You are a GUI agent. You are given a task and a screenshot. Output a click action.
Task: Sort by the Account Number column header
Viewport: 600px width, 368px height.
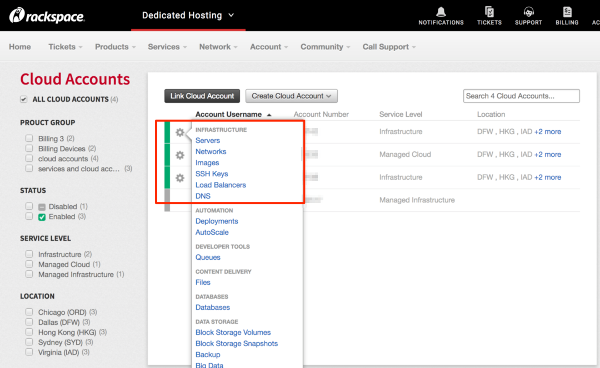click(321, 114)
